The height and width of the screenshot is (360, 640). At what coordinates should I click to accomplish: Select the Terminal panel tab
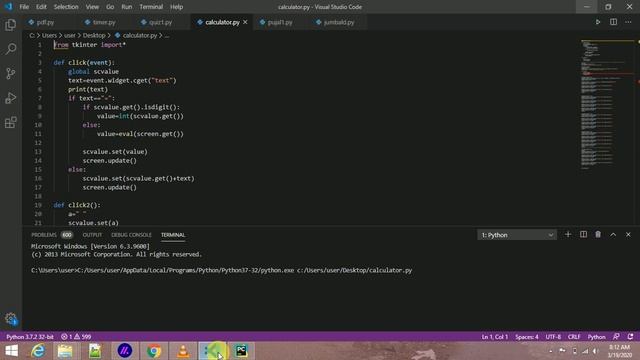click(173, 235)
